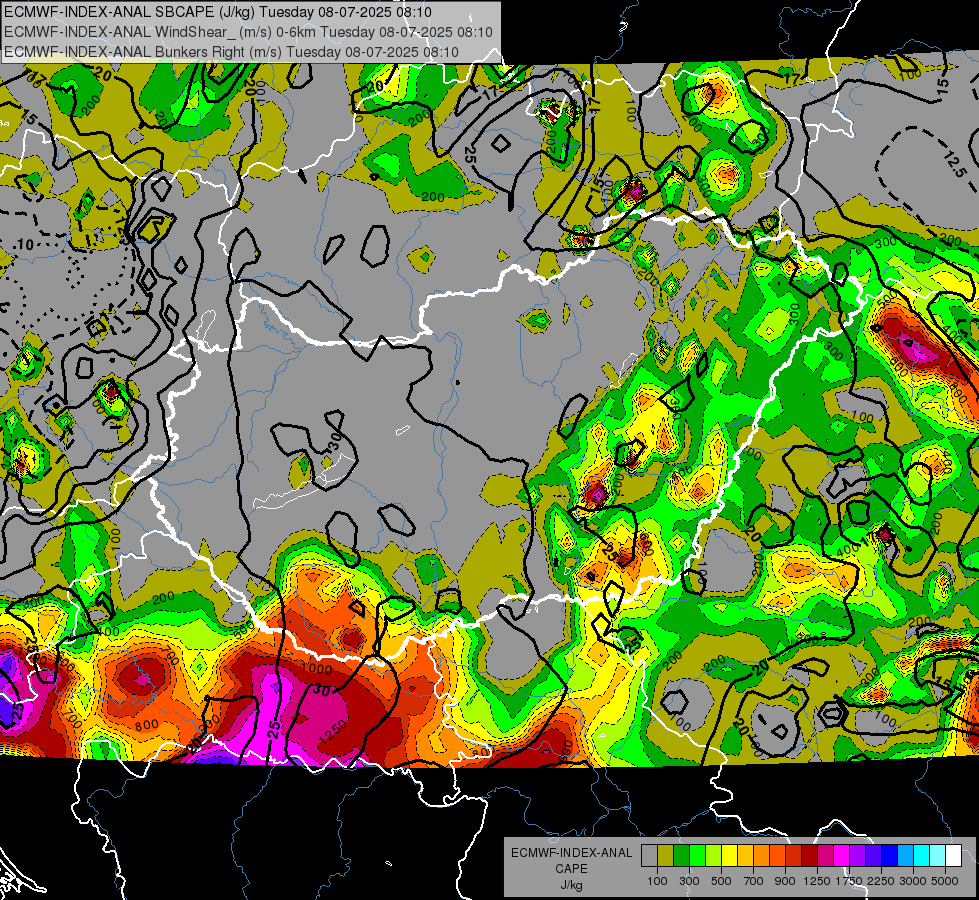Viewport: 979px width, 900px height.
Task: Select the bright green legend swatch
Action: click(697, 855)
